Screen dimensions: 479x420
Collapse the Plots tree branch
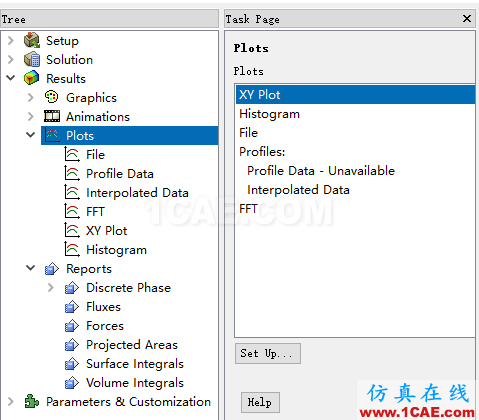click(x=30, y=135)
